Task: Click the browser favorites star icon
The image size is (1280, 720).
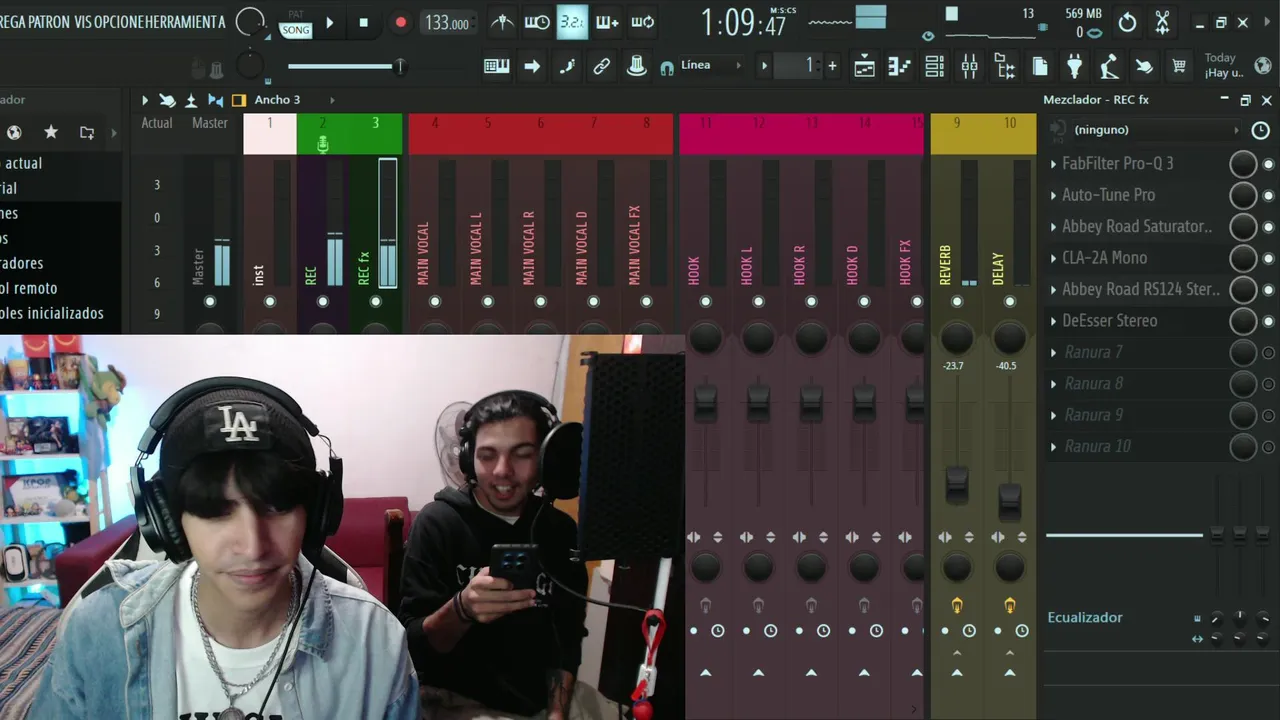Action: coord(51,132)
